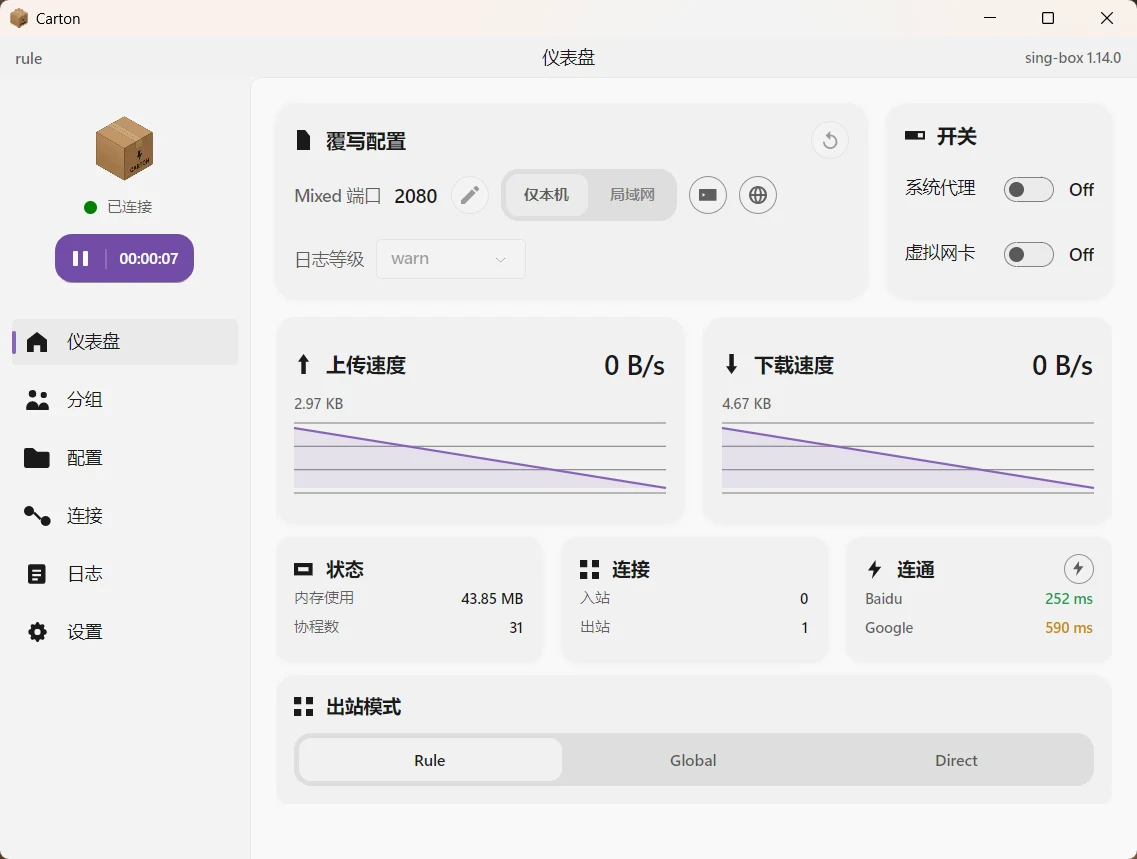Click the 出站模式 grid icon
Image resolution: width=1137 pixels, height=859 pixels.
pos(303,707)
